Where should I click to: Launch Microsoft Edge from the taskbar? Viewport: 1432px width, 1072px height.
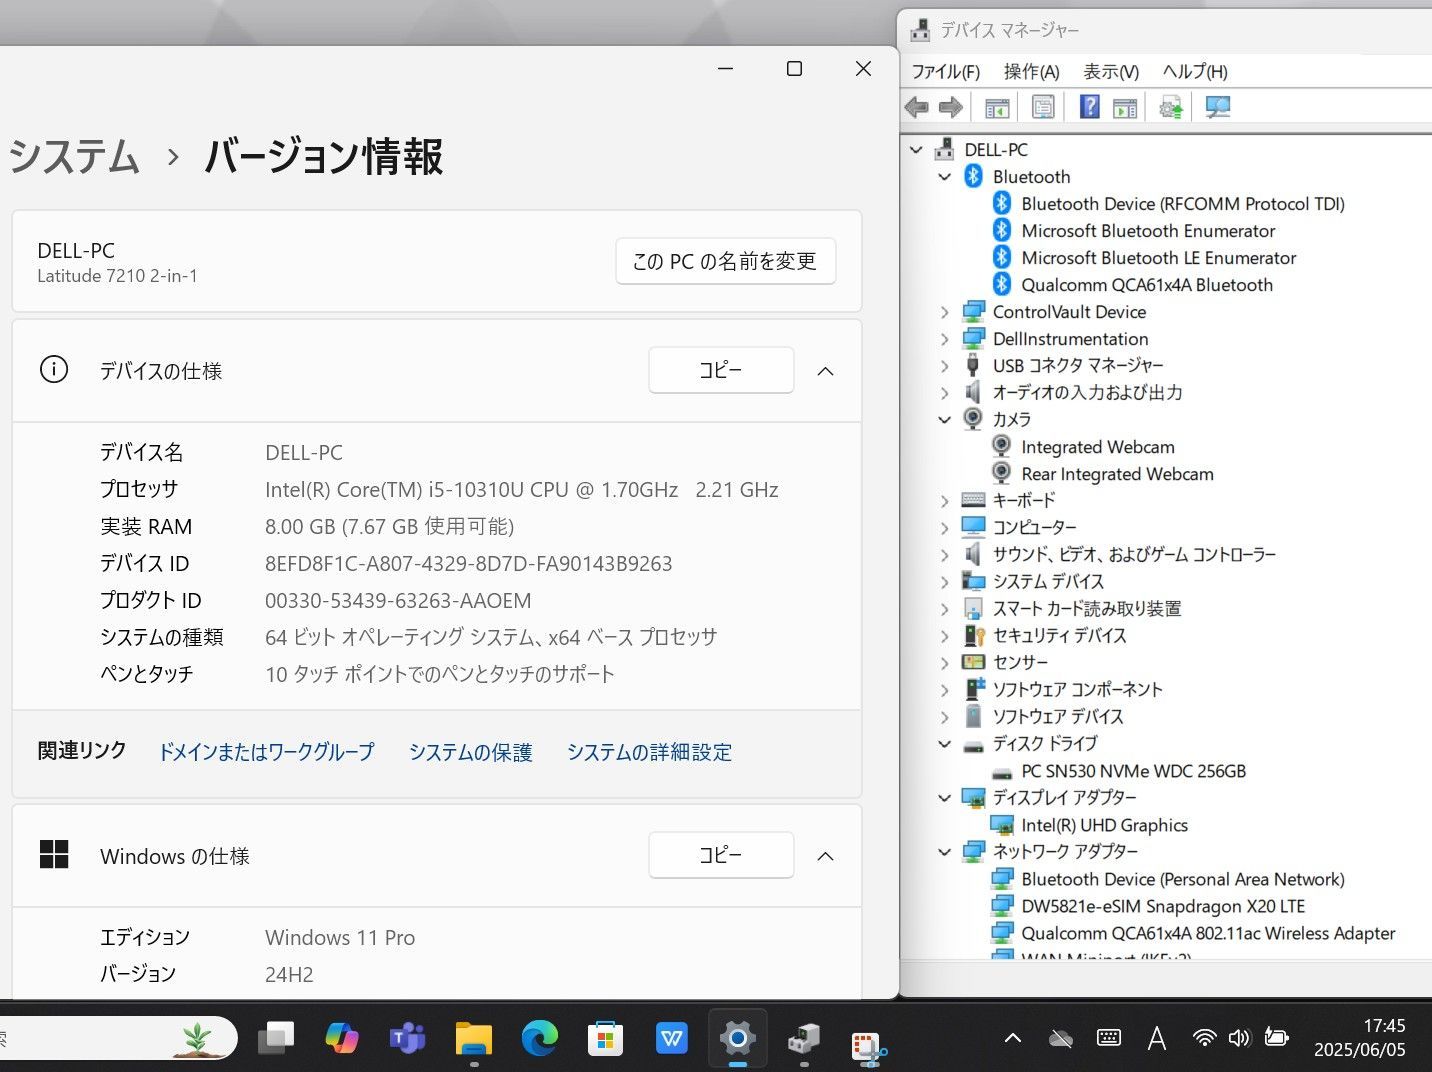click(540, 1039)
